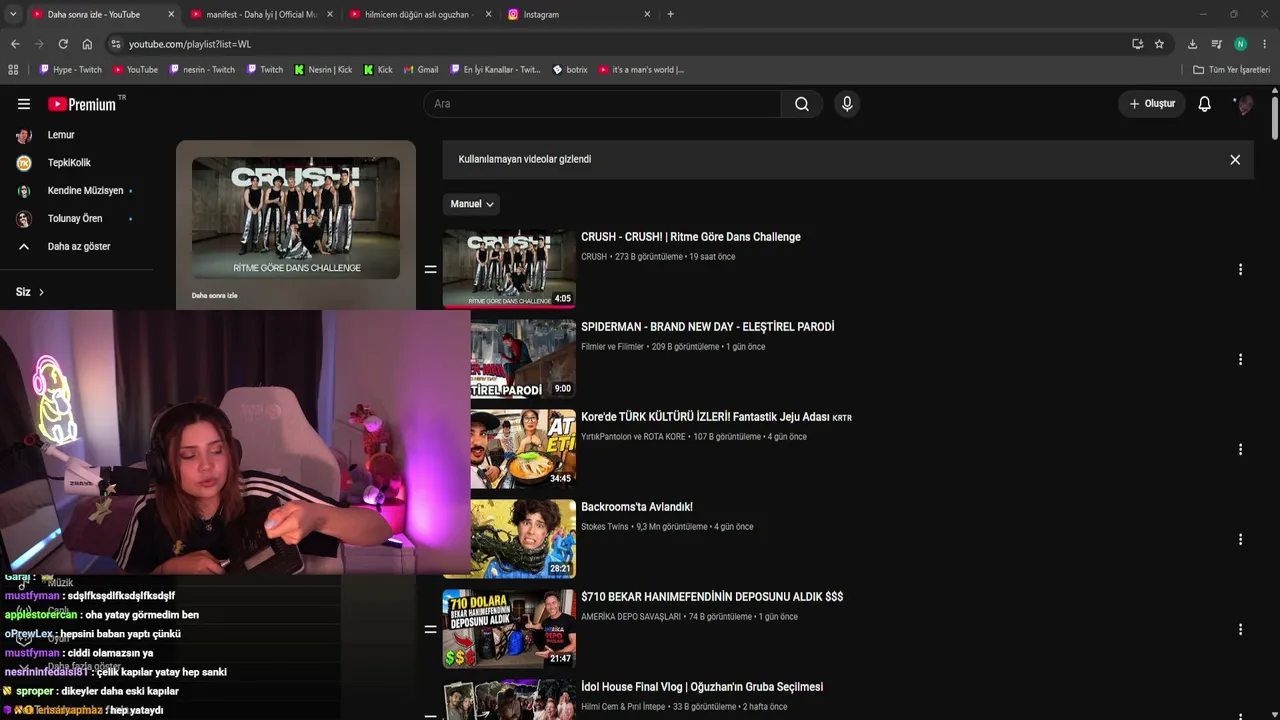The height and width of the screenshot is (720, 1280).
Task: Open site info icon in address bar
Action: pyautogui.click(x=116, y=44)
